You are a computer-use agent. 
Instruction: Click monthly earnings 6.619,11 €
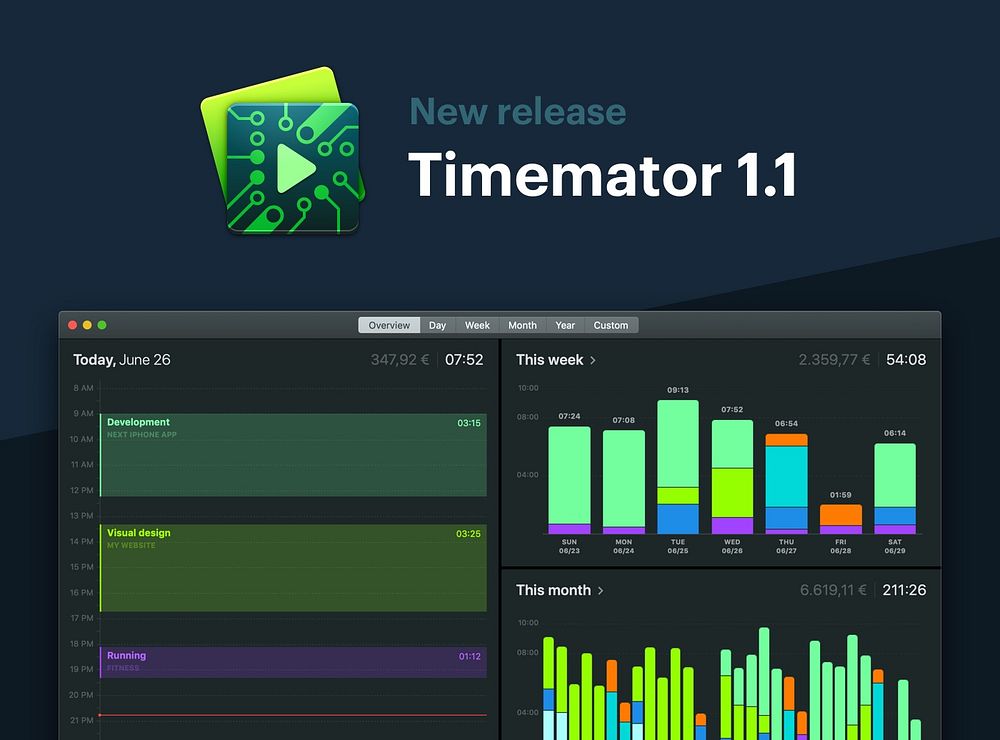pyautogui.click(x=833, y=590)
